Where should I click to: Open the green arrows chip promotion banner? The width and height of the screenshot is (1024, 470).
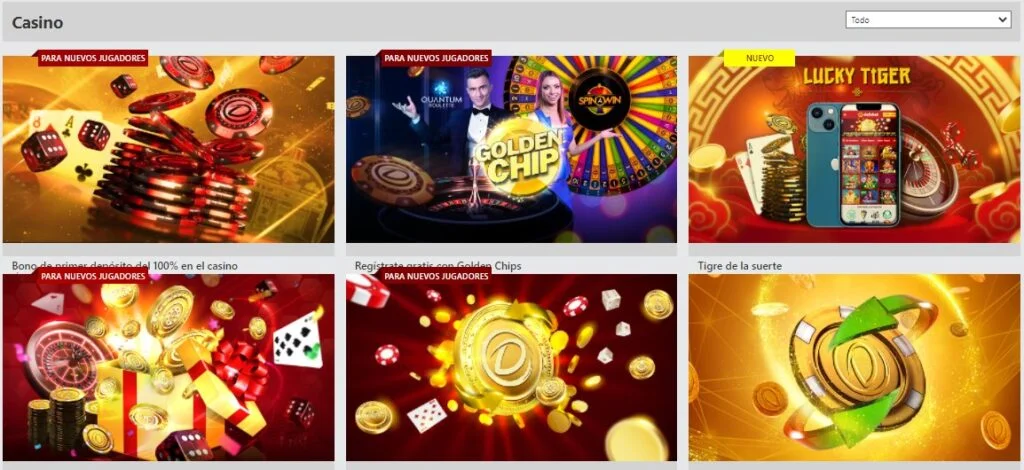click(854, 368)
